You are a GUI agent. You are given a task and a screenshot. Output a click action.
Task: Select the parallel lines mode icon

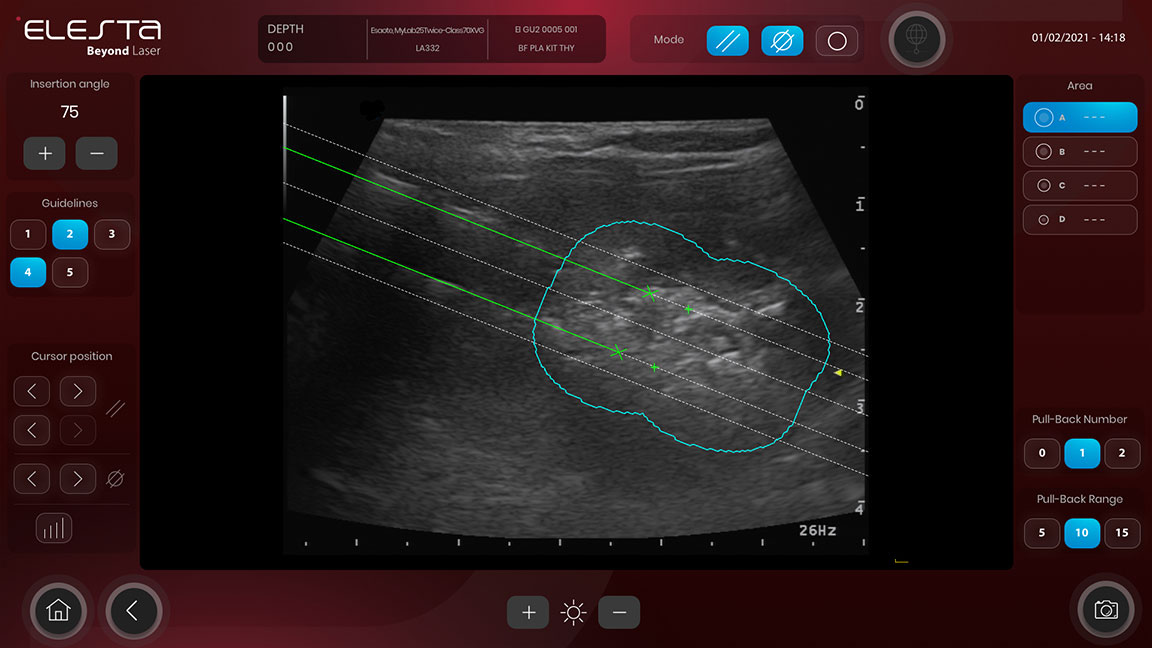tap(727, 41)
